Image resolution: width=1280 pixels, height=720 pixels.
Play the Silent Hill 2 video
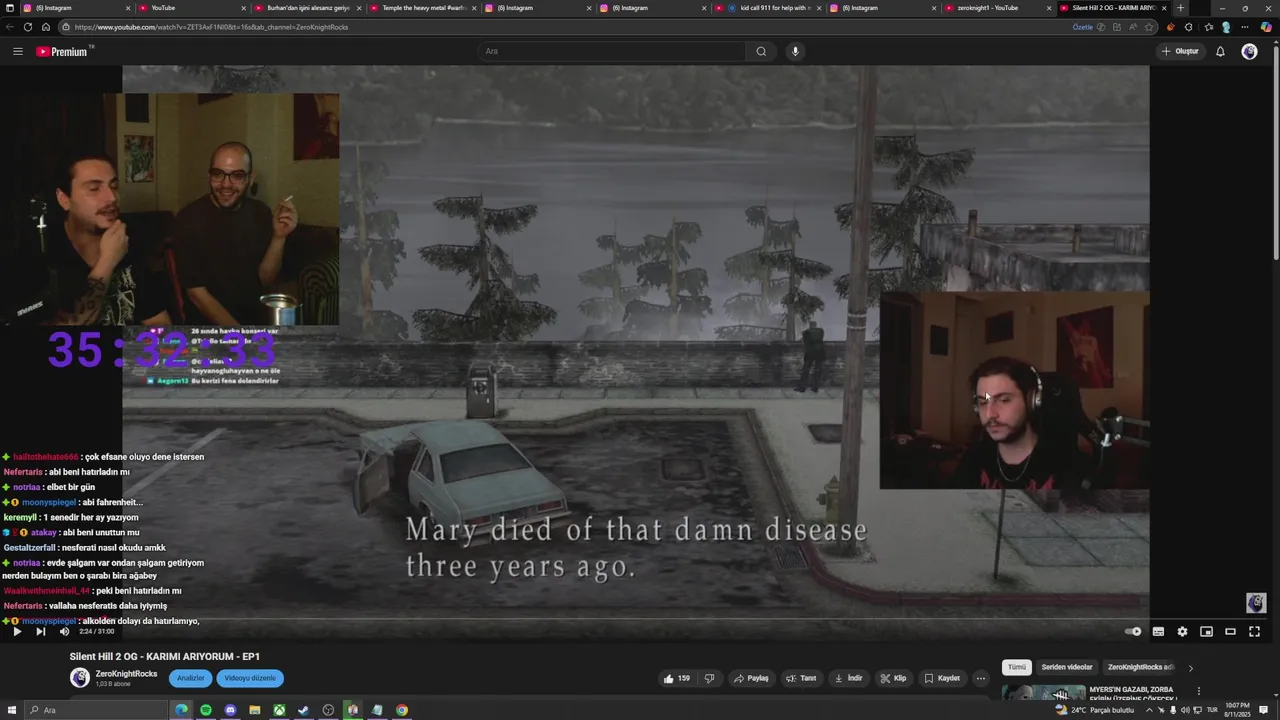[16, 631]
